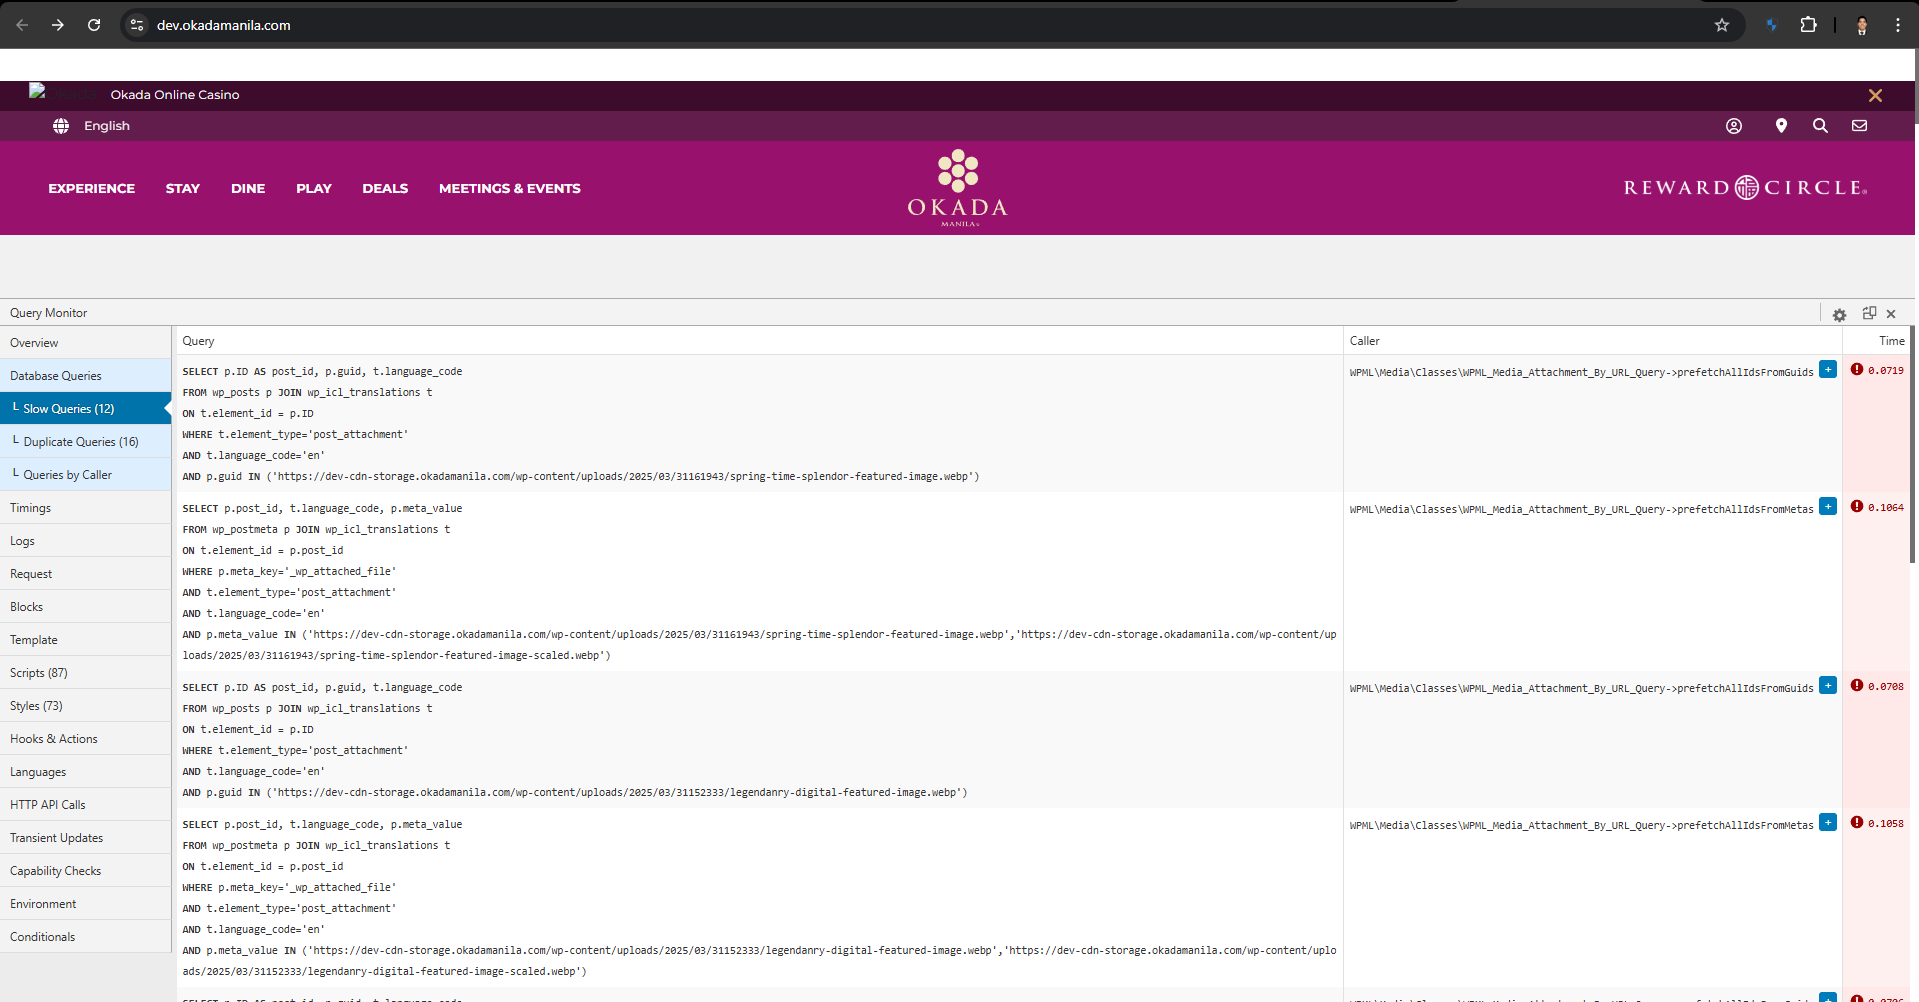Open Hooks & Actions panel
The image size is (1919, 1002).
[85, 738]
